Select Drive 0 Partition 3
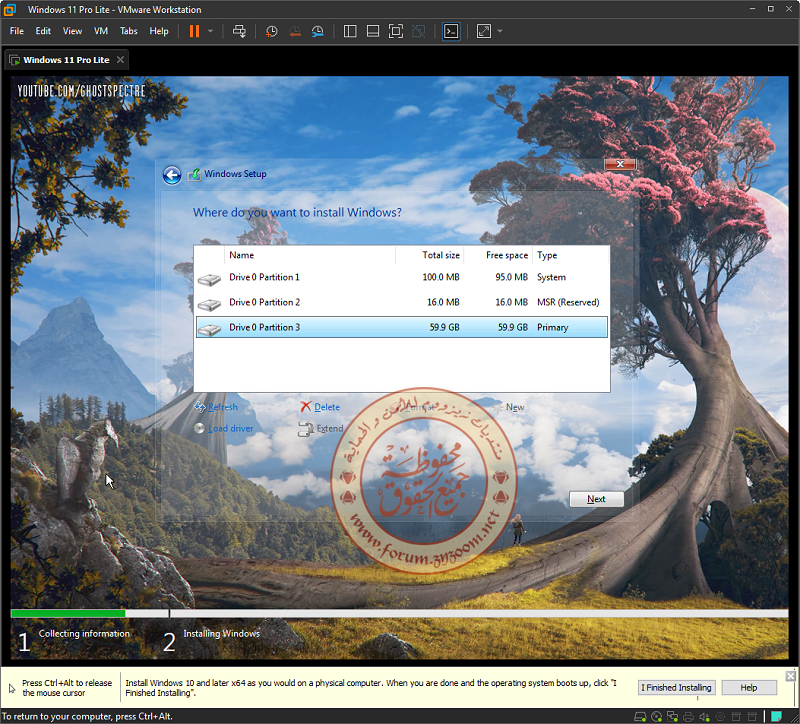 pyautogui.click(x=402, y=327)
